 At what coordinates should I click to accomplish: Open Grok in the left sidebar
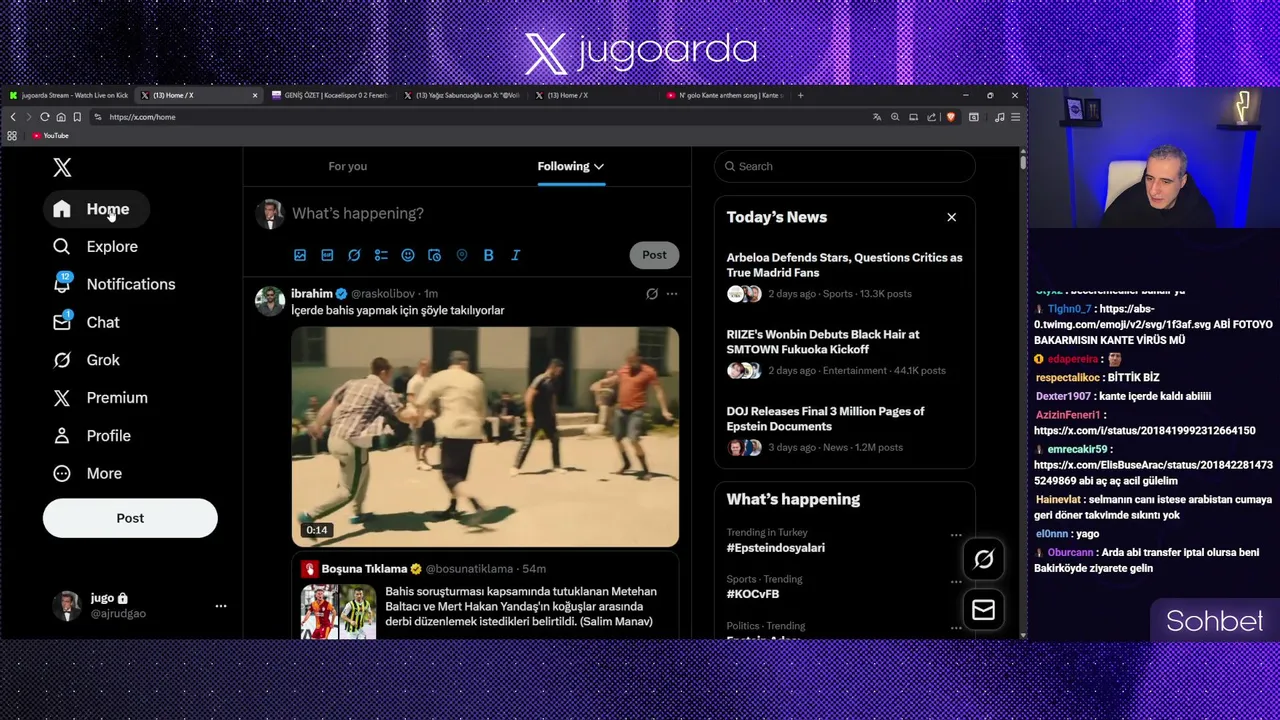tap(86, 360)
